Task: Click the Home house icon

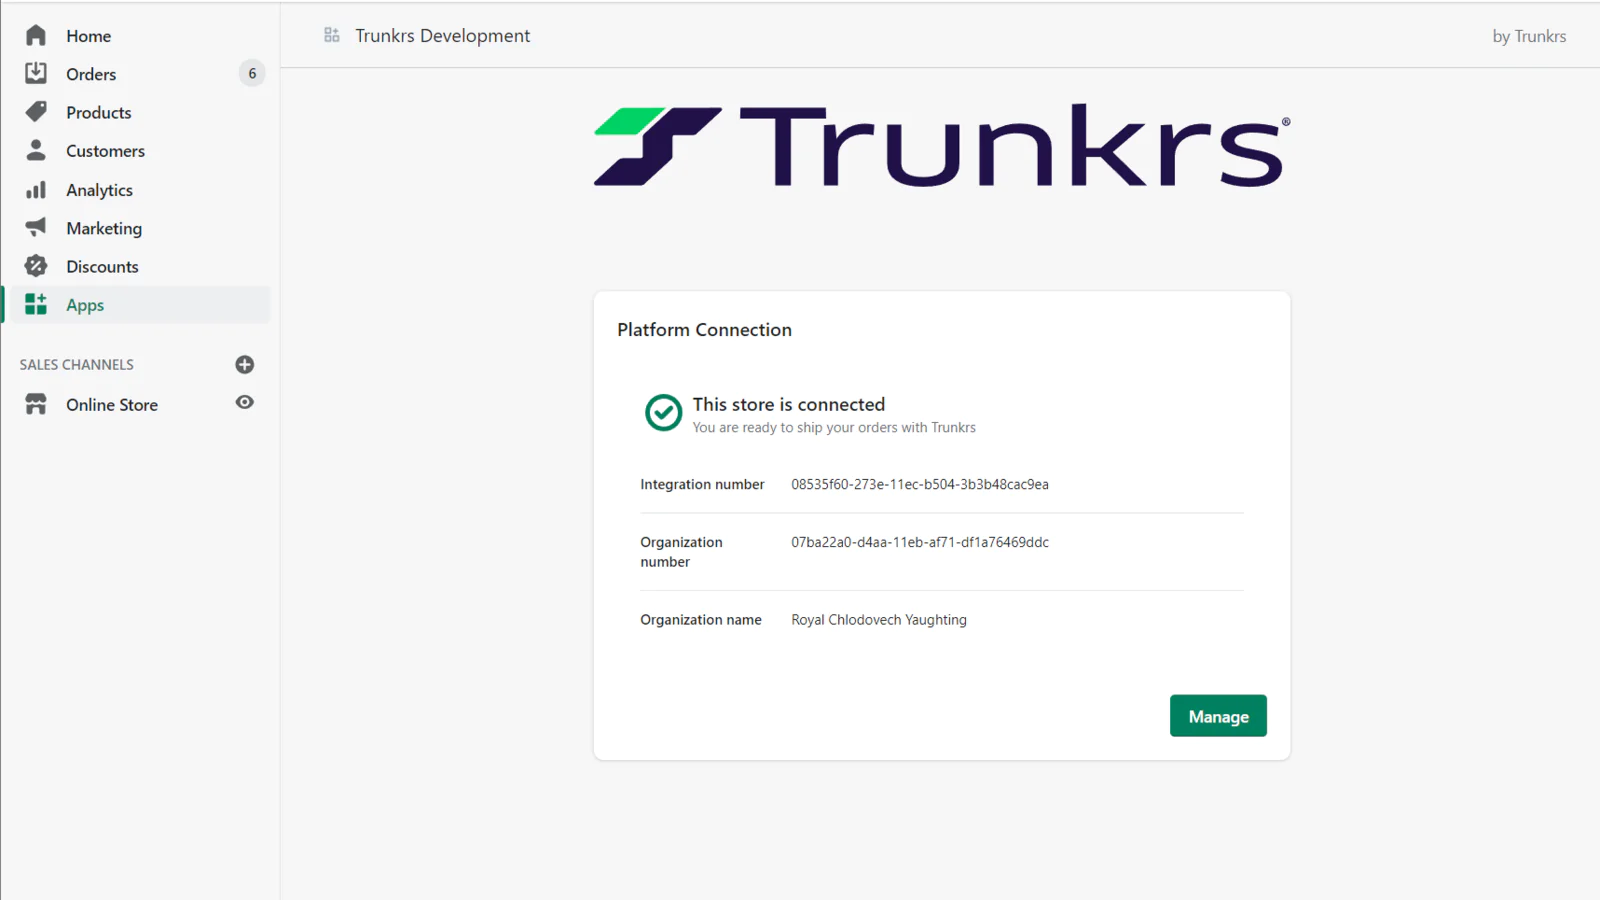Action: (x=36, y=35)
